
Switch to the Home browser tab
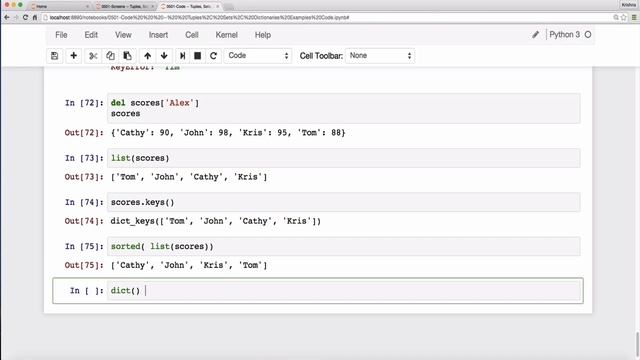pos(59,6)
